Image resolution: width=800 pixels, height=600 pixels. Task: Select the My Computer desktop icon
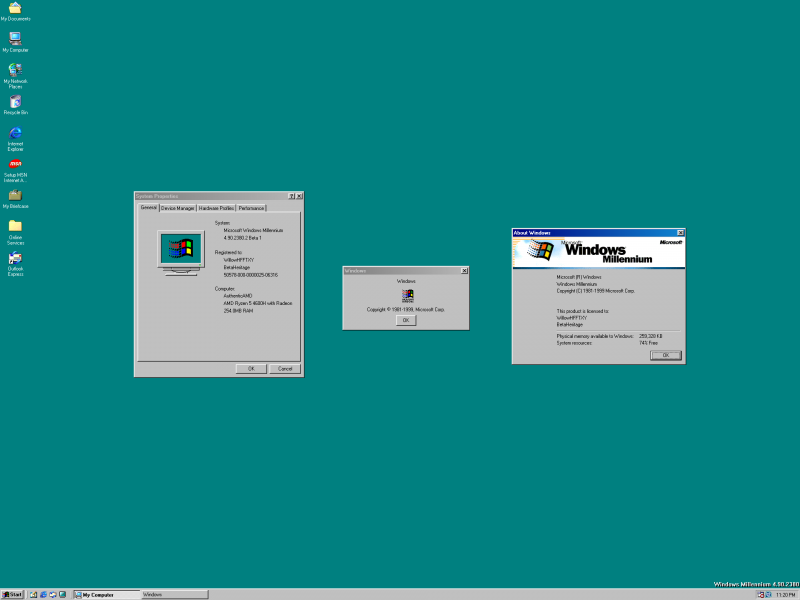click(x=15, y=42)
